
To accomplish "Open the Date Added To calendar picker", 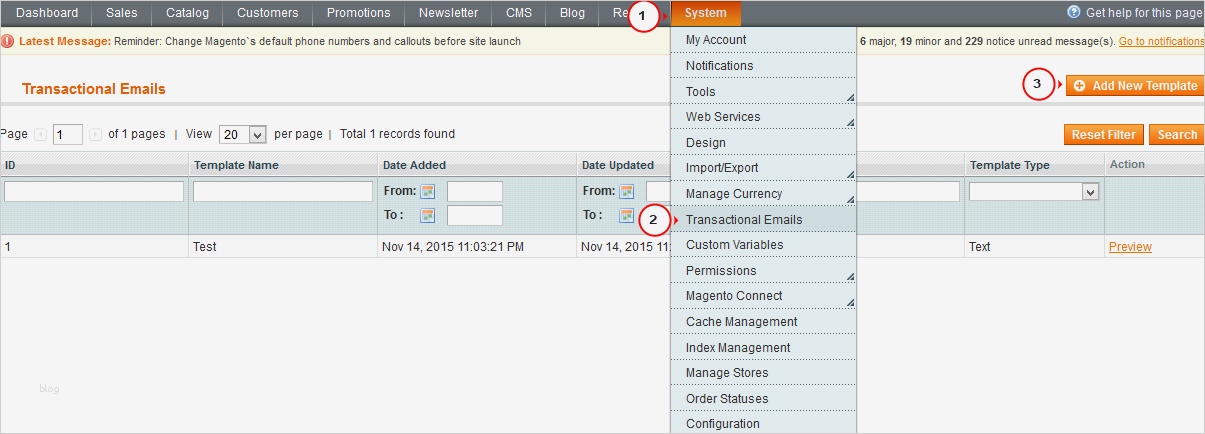I will tap(428, 216).
